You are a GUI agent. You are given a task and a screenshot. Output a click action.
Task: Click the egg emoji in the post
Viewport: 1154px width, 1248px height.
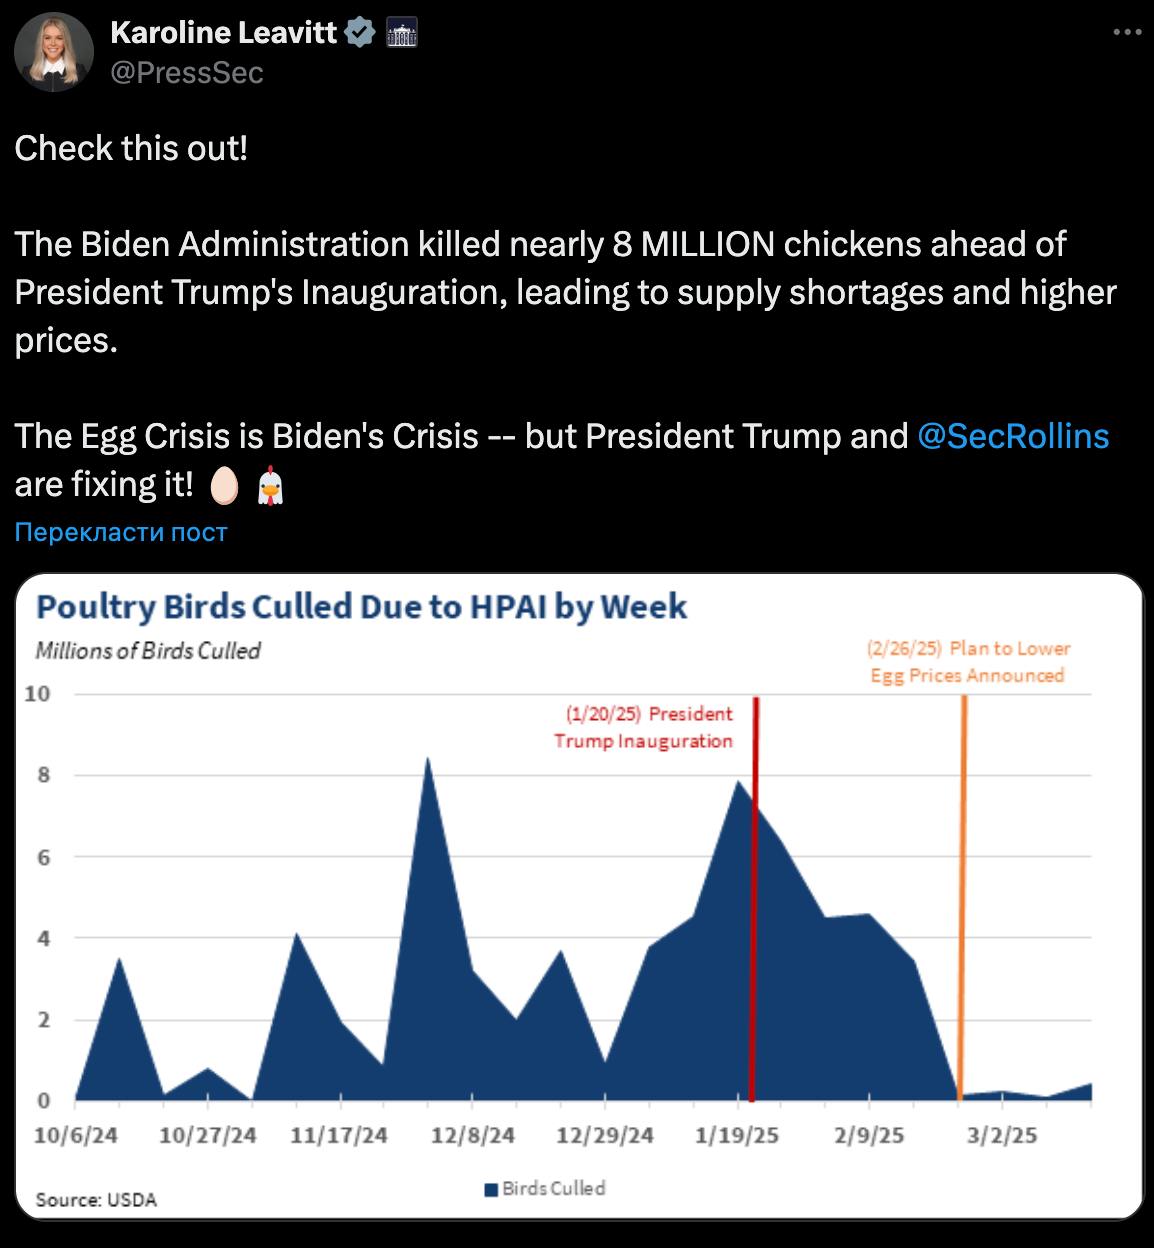click(x=225, y=486)
